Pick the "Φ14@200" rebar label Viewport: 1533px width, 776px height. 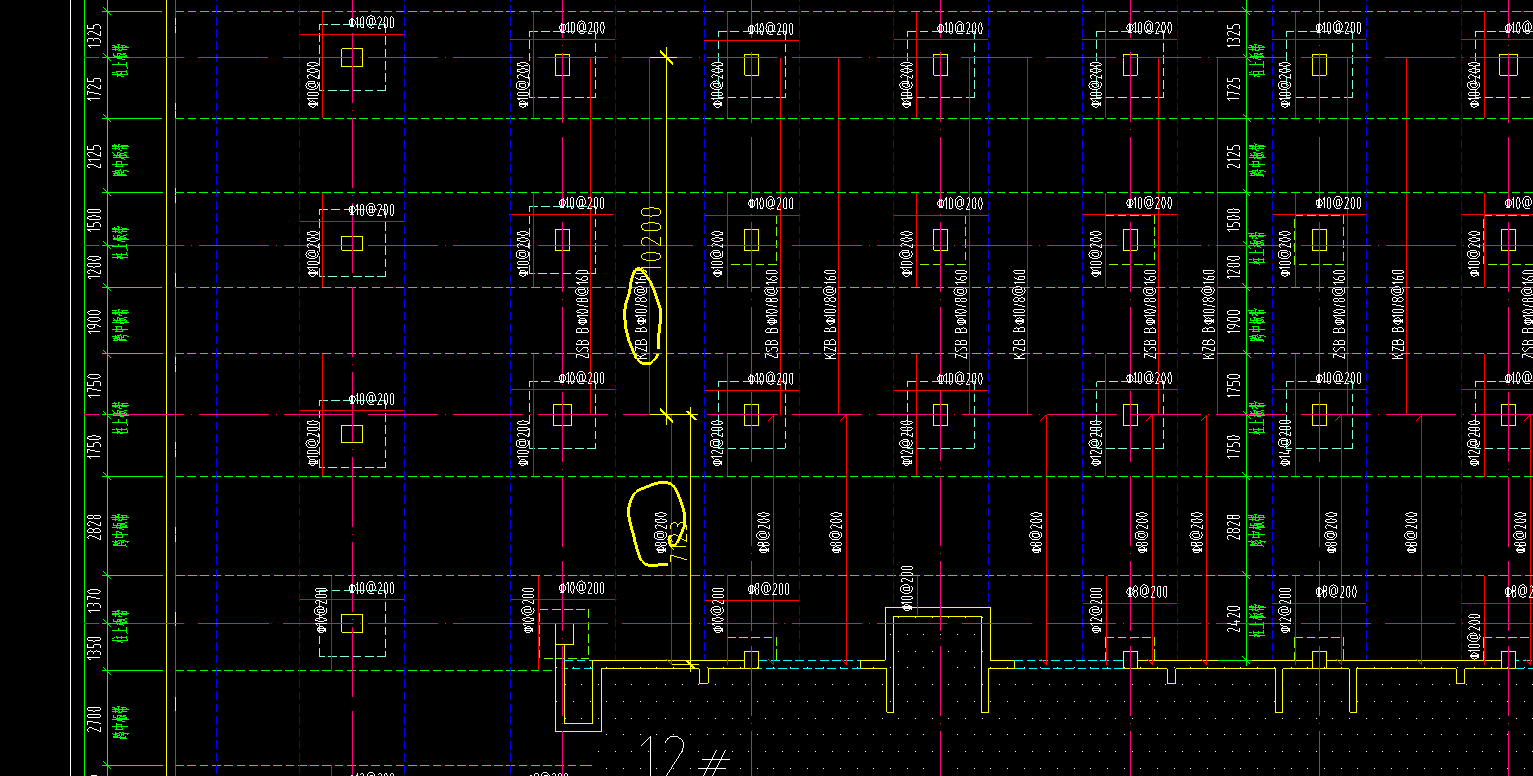click(1285, 441)
